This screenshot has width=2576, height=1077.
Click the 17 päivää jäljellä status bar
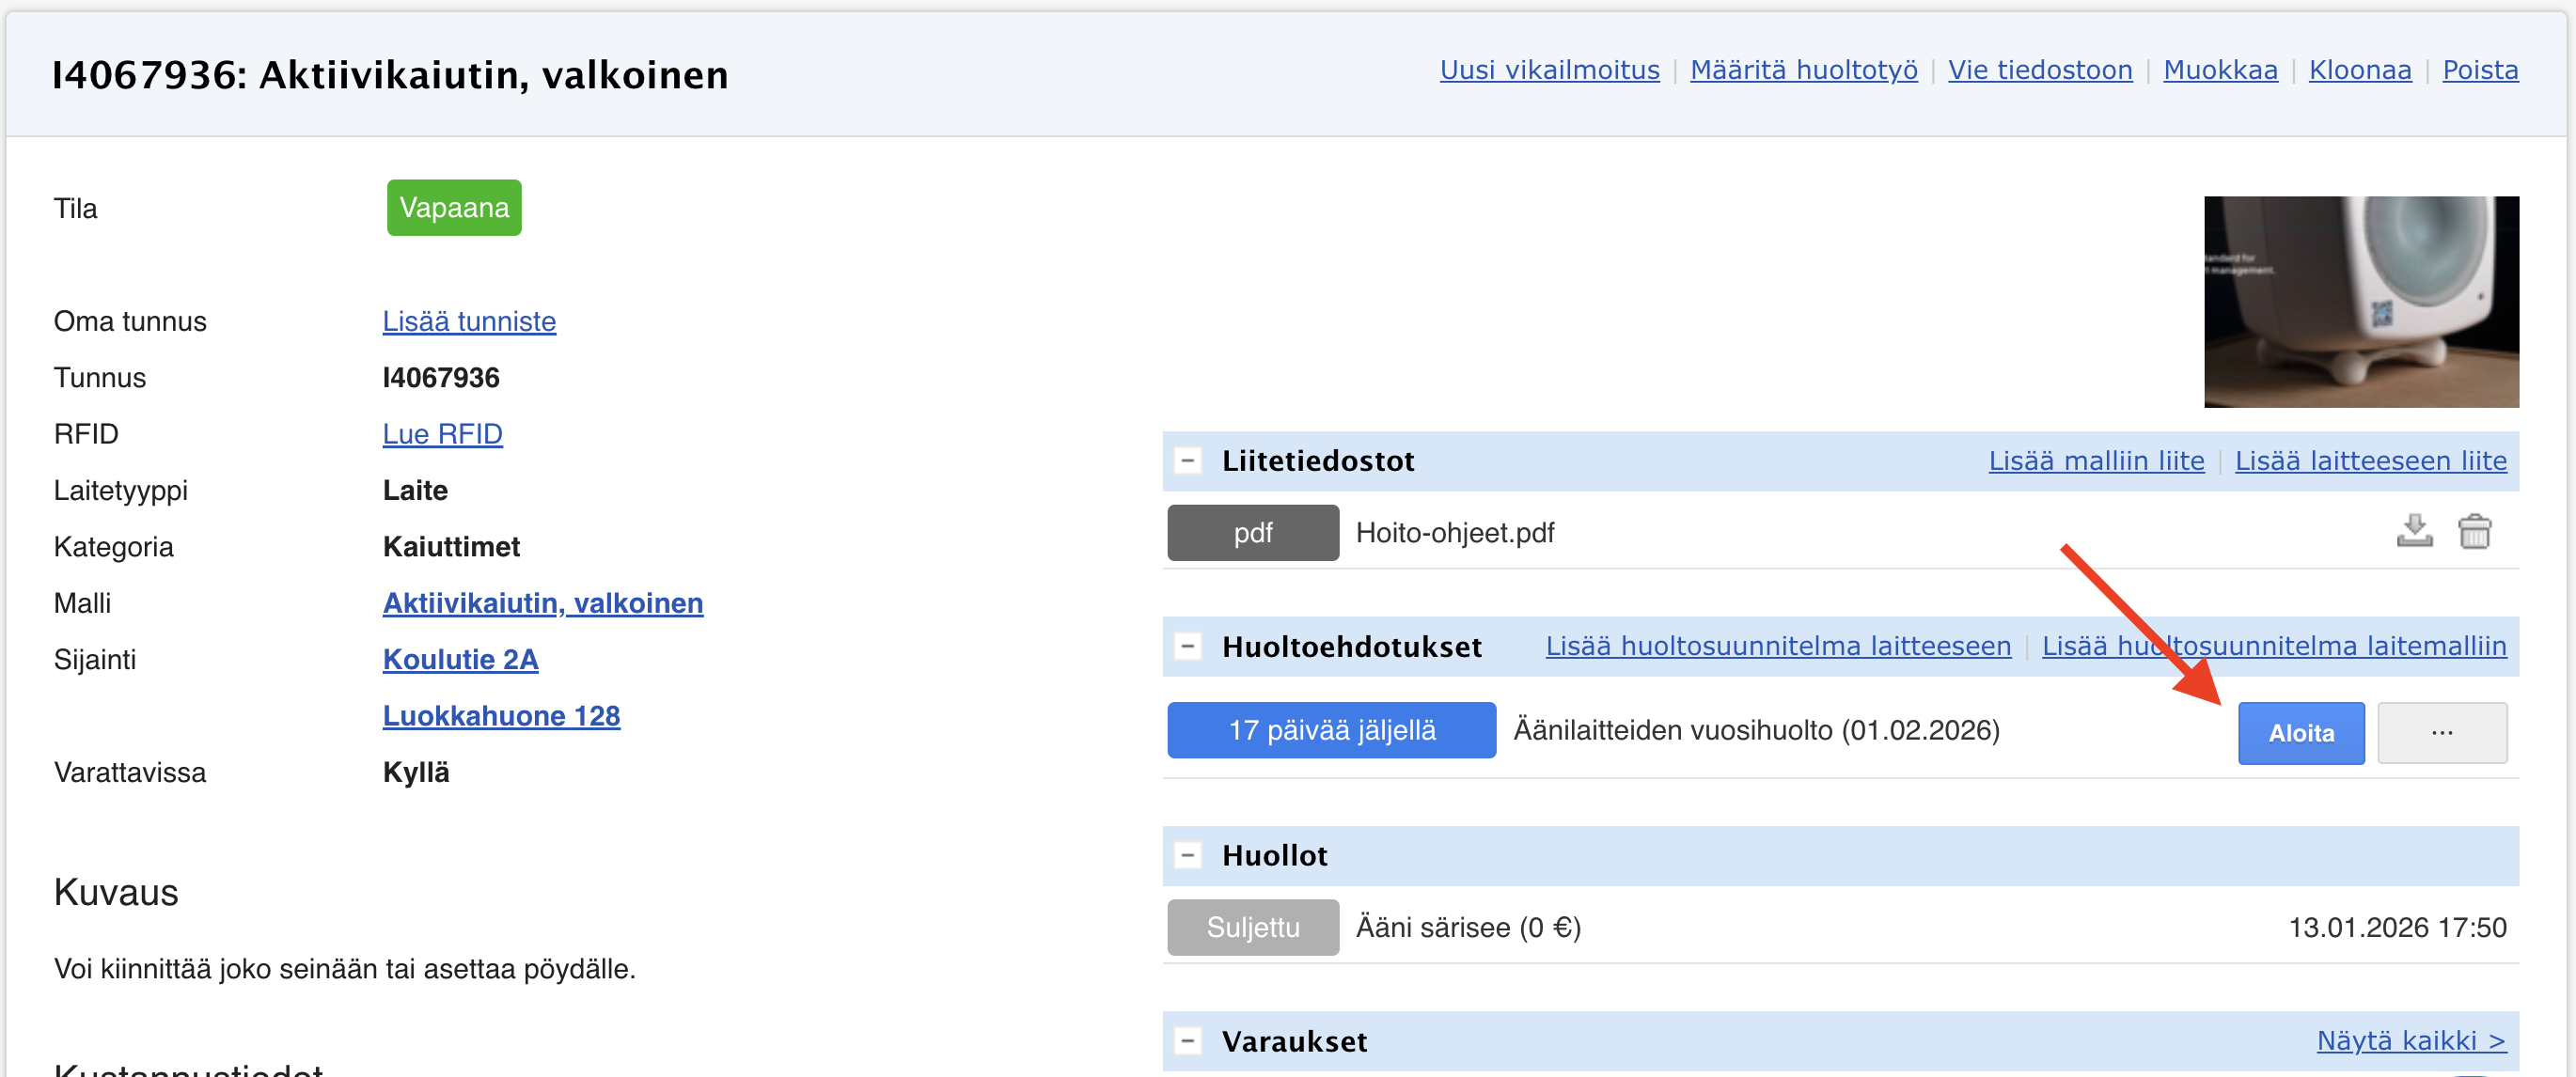(1331, 730)
